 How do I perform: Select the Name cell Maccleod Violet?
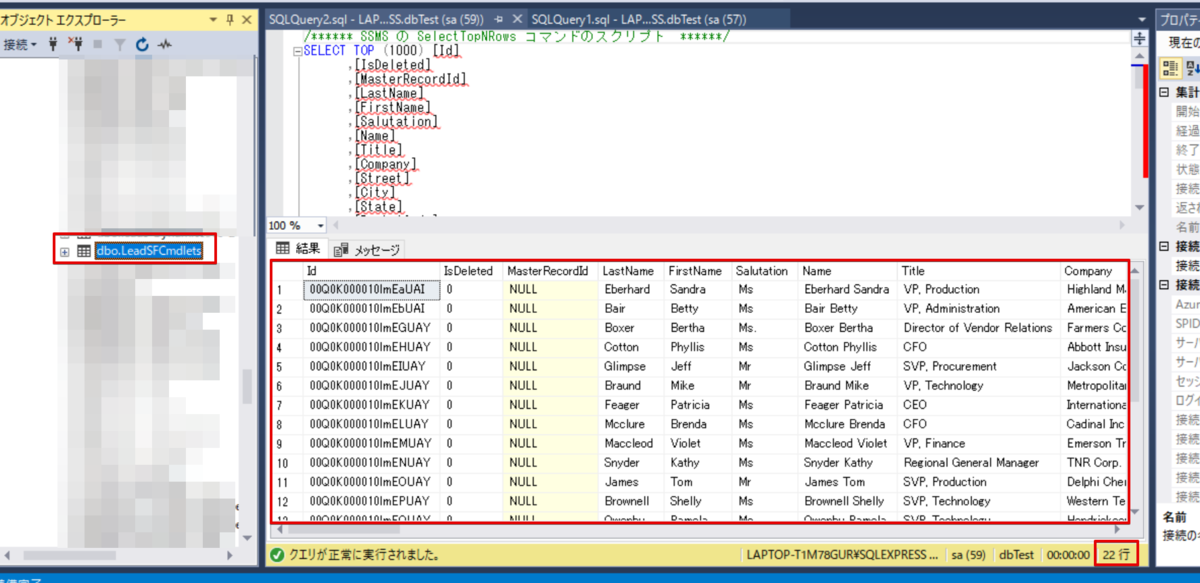[x=848, y=444]
